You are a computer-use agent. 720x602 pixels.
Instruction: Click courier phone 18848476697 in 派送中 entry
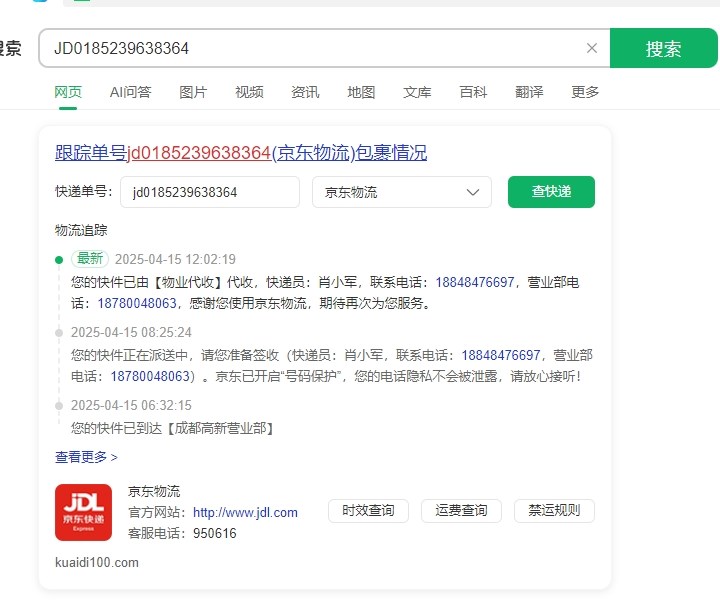pos(501,355)
